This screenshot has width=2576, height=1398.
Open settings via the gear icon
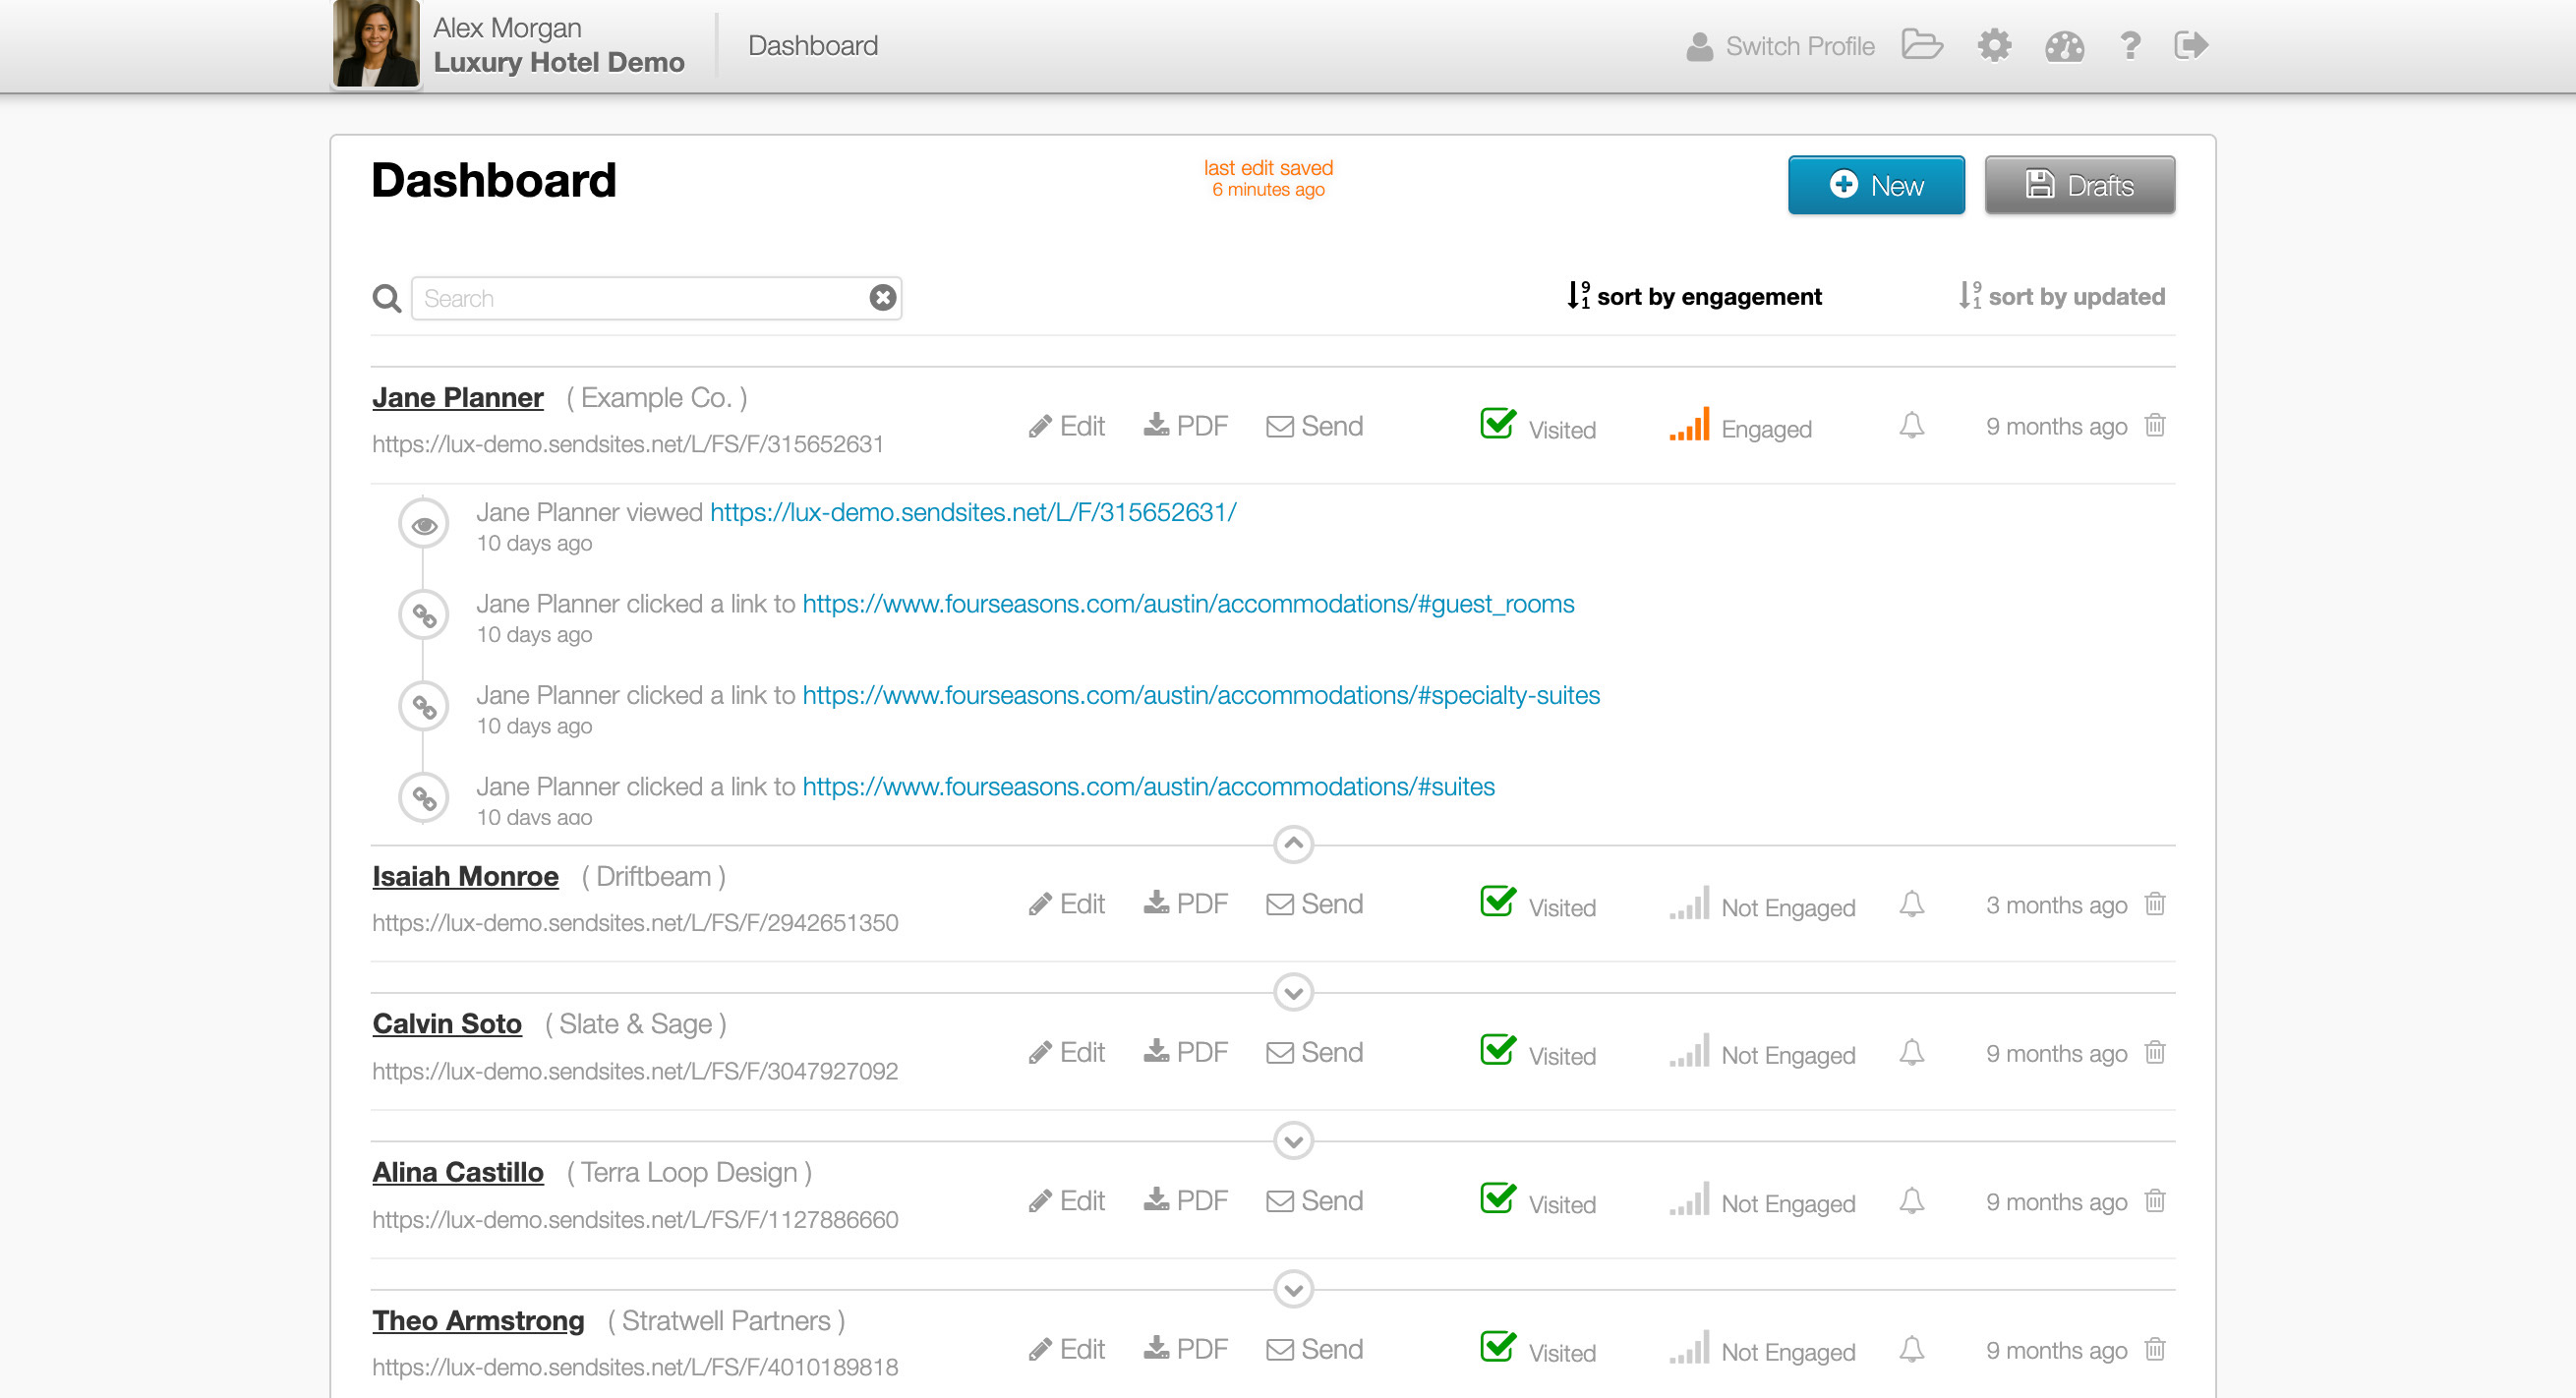pyautogui.click(x=1994, y=45)
